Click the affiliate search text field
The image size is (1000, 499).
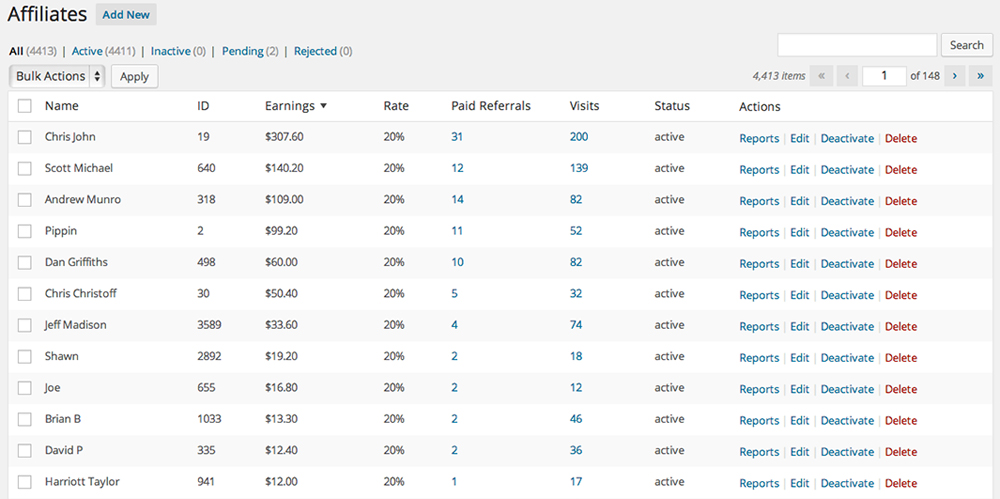click(x=857, y=45)
